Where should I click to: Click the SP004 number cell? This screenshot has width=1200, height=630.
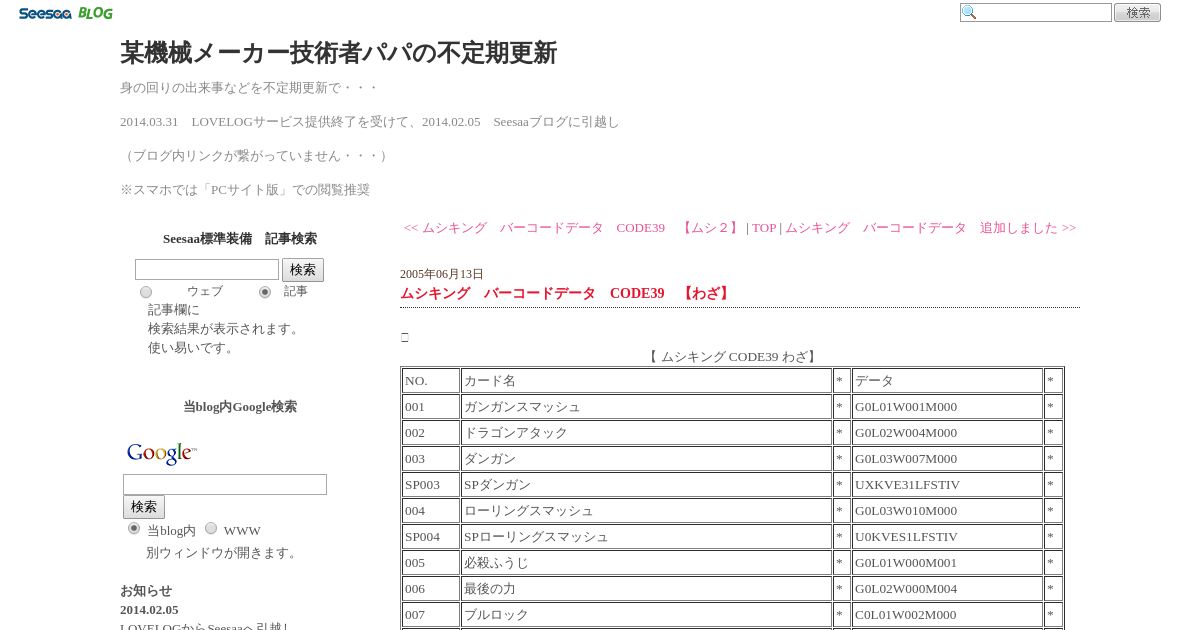coord(431,537)
